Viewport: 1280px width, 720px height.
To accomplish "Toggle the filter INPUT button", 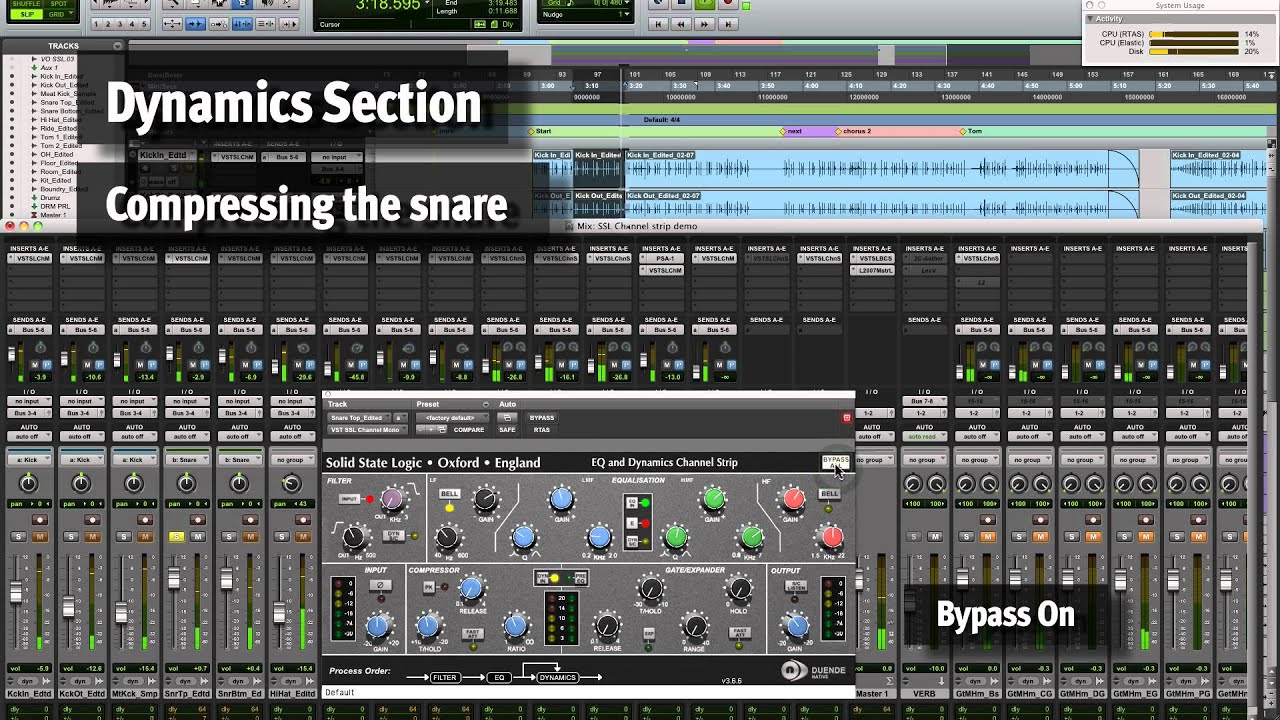I will [349, 498].
